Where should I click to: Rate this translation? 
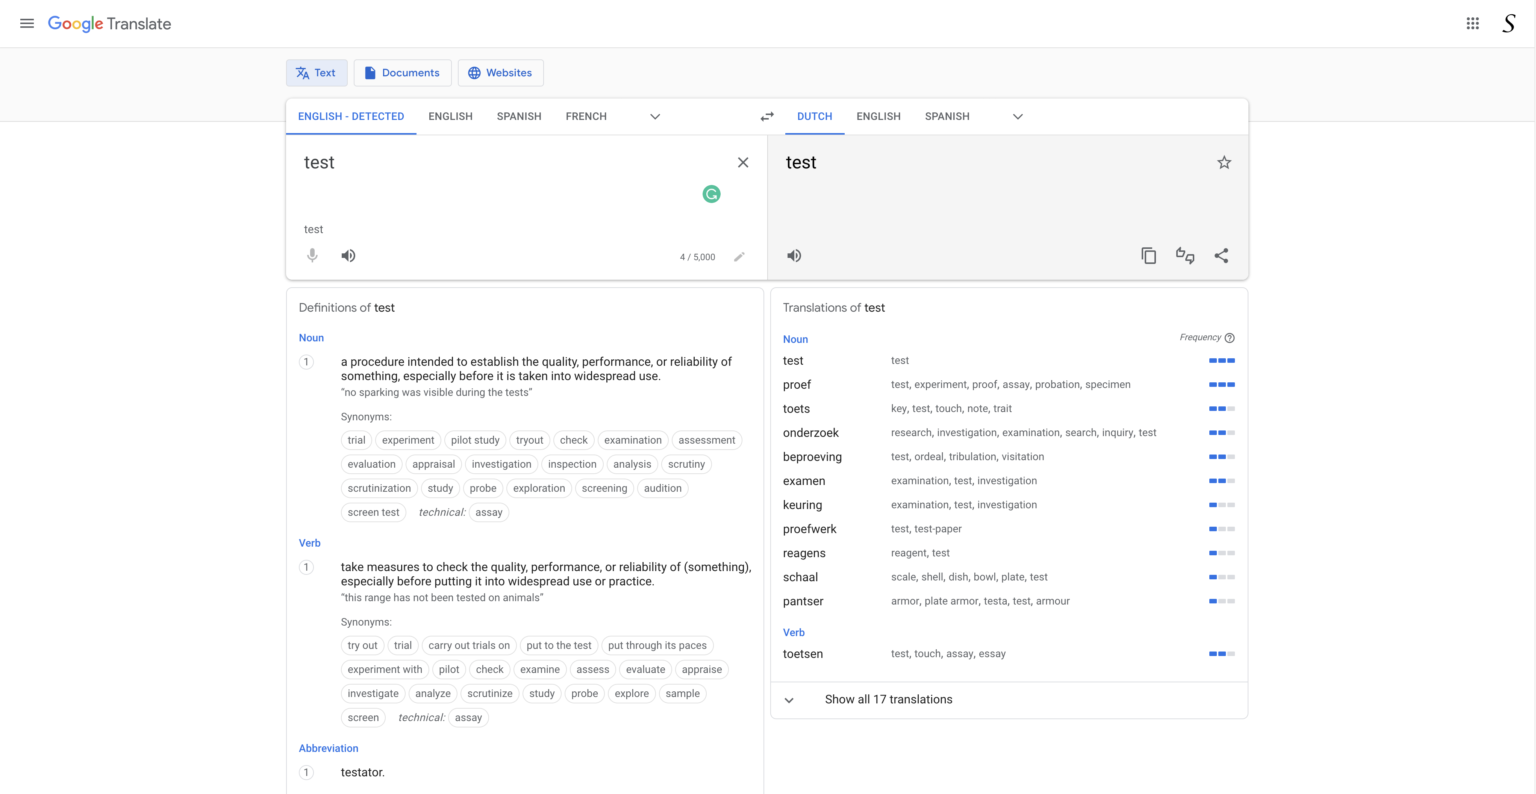1185,255
